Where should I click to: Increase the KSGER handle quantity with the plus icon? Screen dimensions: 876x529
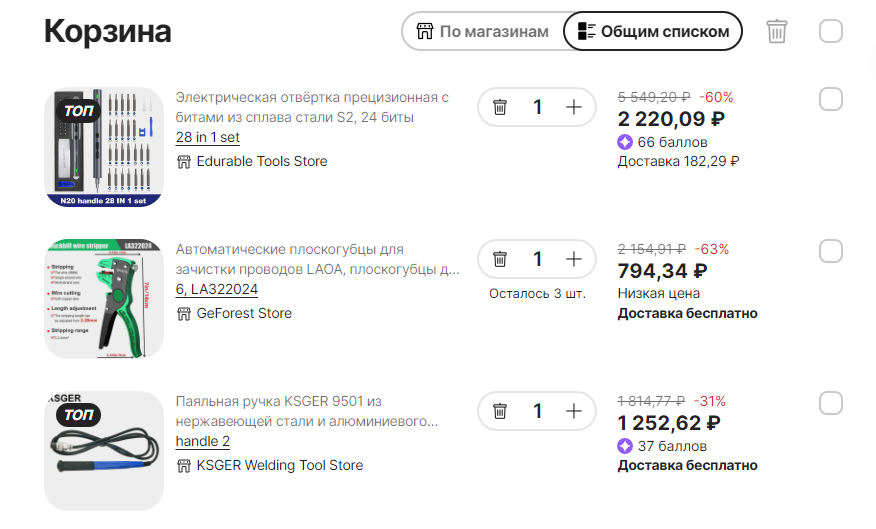point(574,411)
